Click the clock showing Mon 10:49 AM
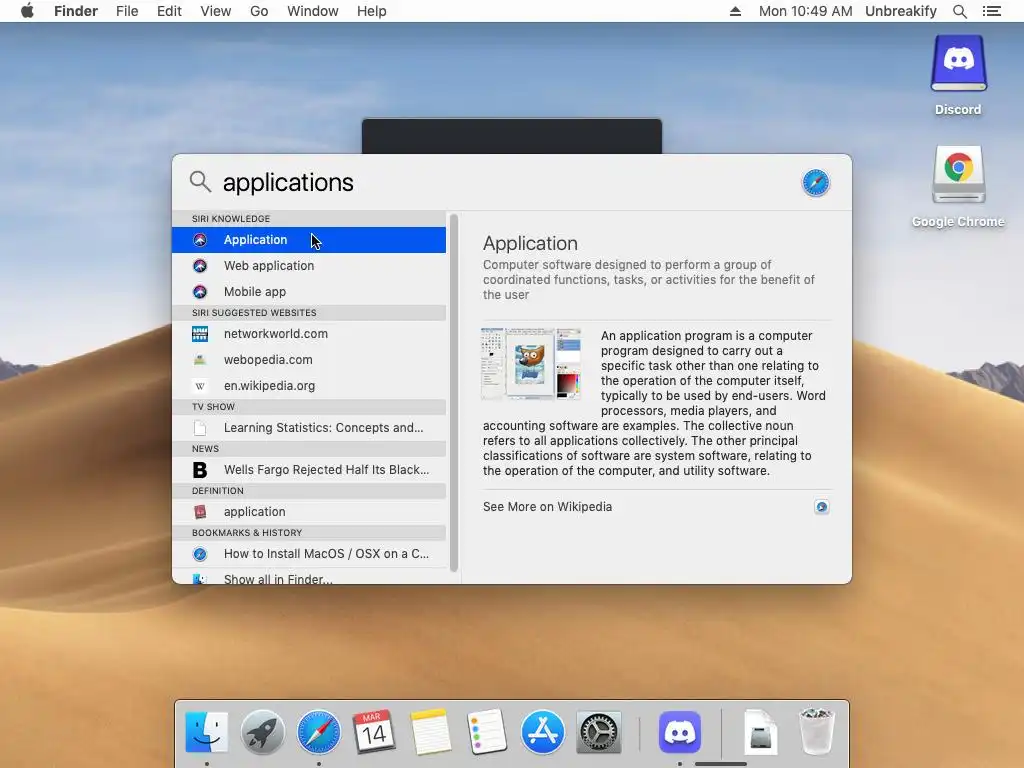The image size is (1024, 768). [805, 11]
